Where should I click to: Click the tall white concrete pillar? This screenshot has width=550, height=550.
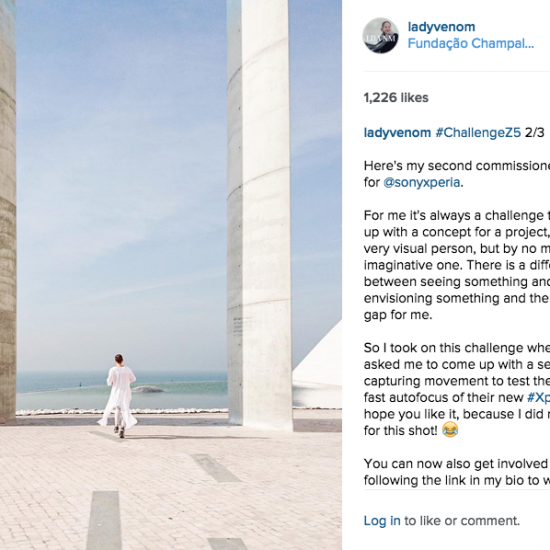coord(260,214)
